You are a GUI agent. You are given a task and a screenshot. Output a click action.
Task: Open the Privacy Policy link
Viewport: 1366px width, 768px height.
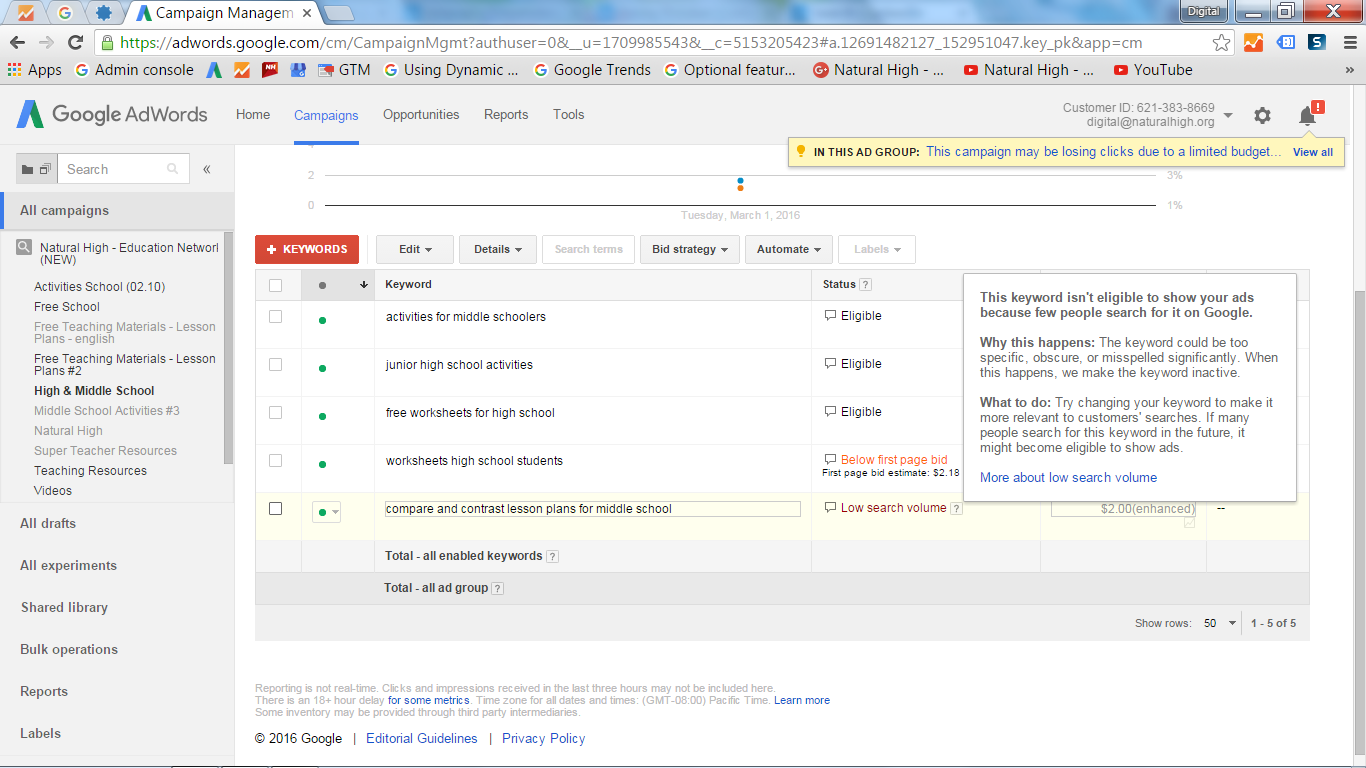tap(544, 738)
